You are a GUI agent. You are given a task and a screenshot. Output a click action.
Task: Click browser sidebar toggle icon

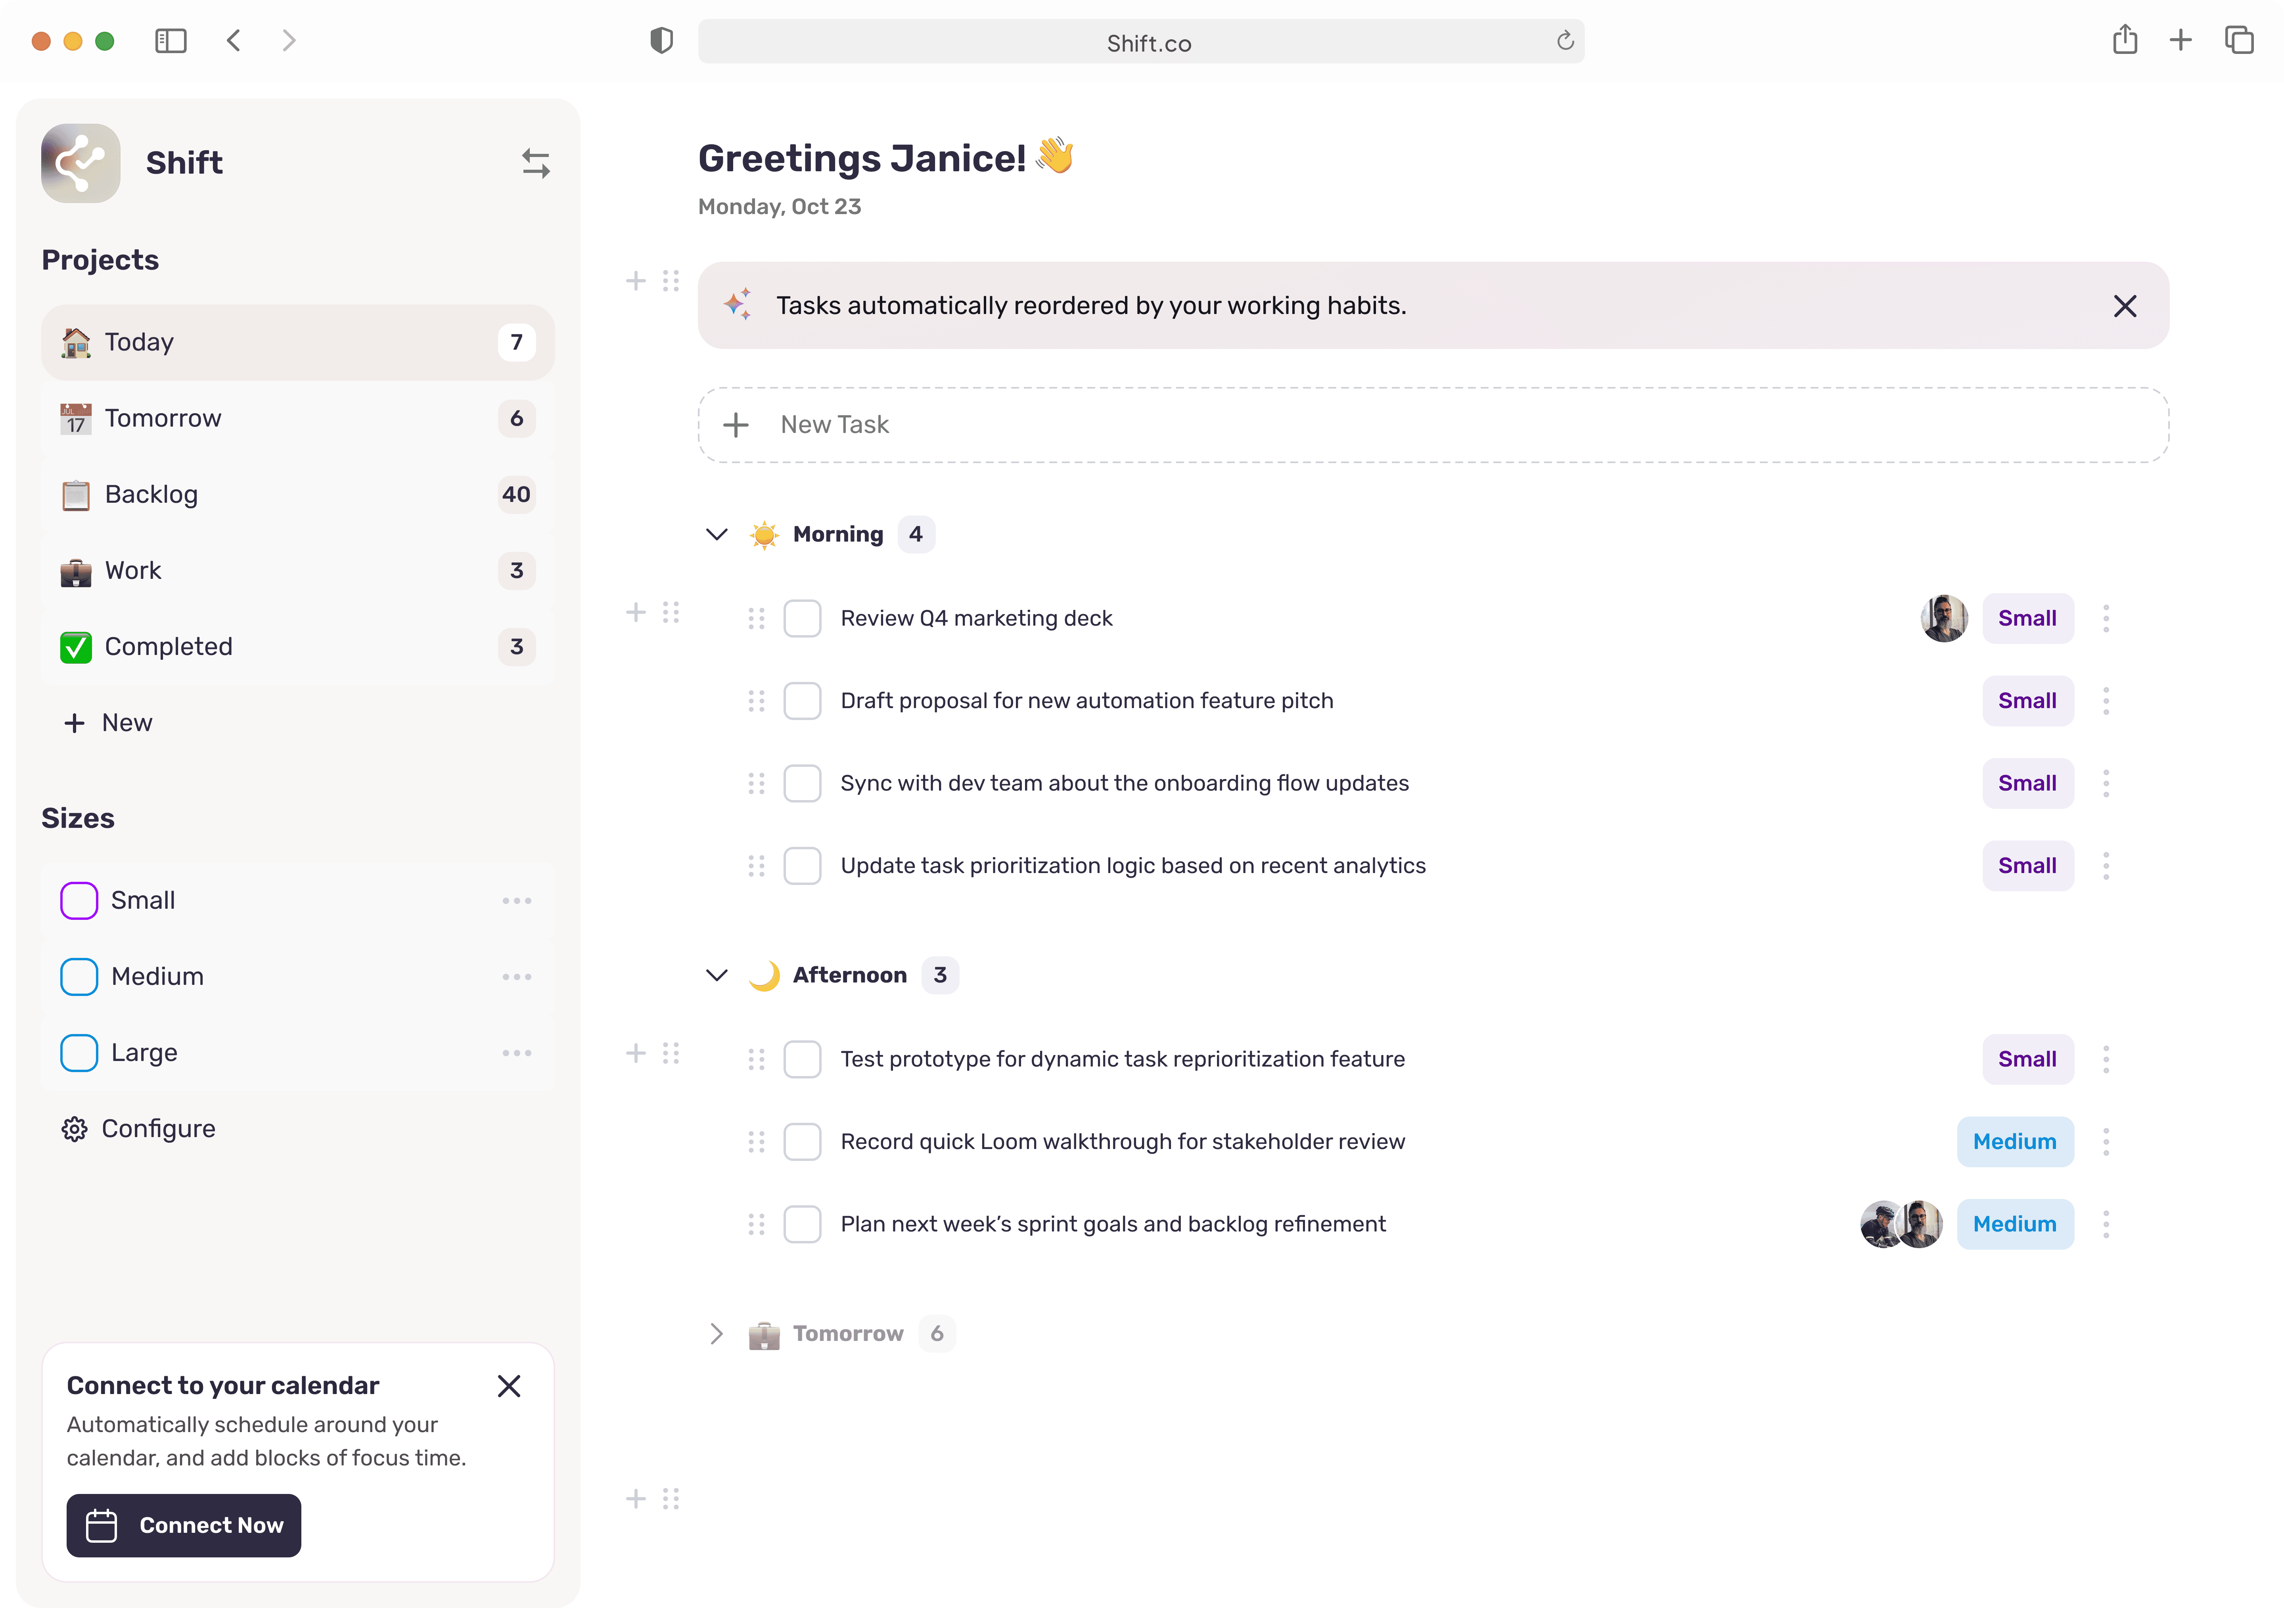[171, 41]
